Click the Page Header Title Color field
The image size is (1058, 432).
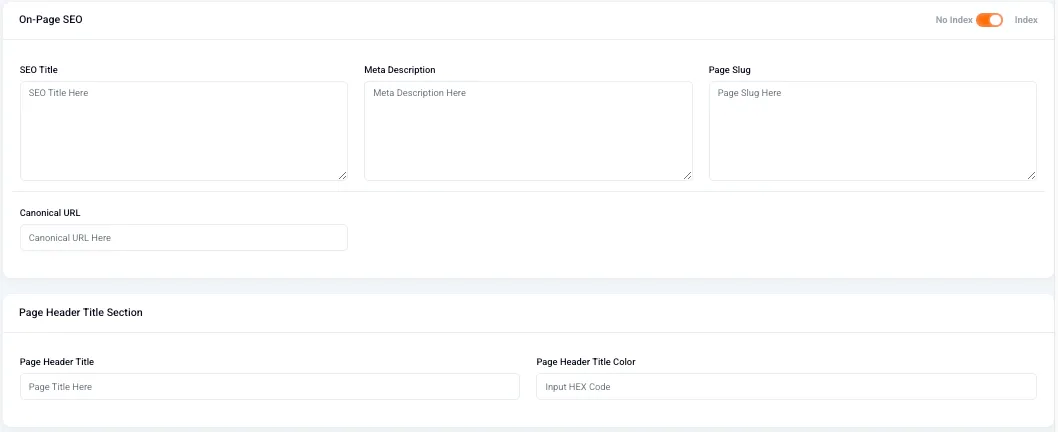coord(786,387)
